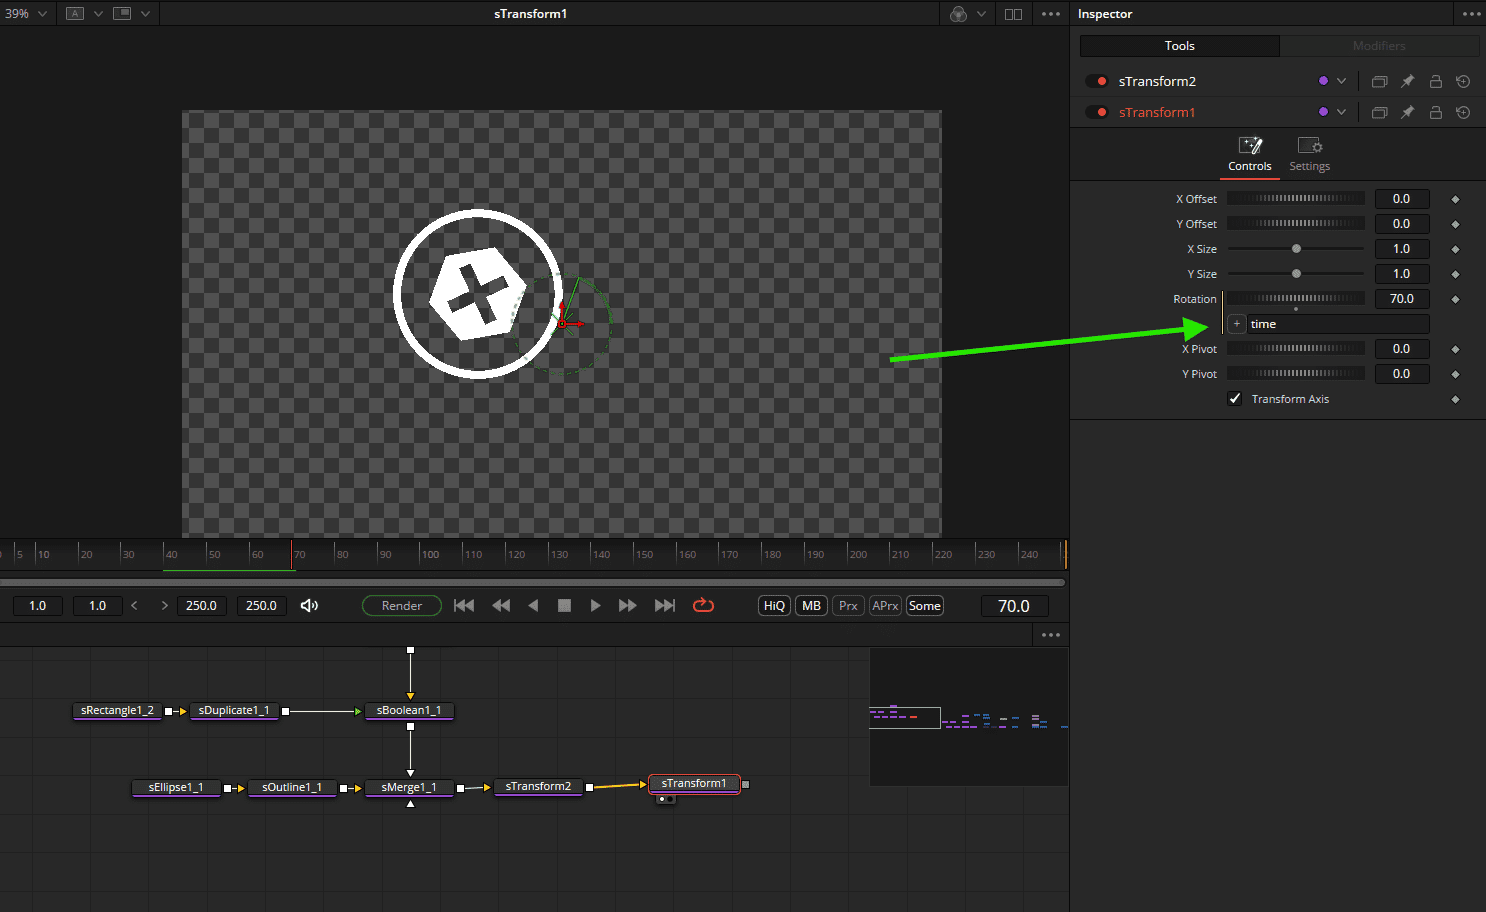The width and height of the screenshot is (1486, 912).
Task: Uncheck the Transform Axis checkbox
Action: coord(1235,398)
